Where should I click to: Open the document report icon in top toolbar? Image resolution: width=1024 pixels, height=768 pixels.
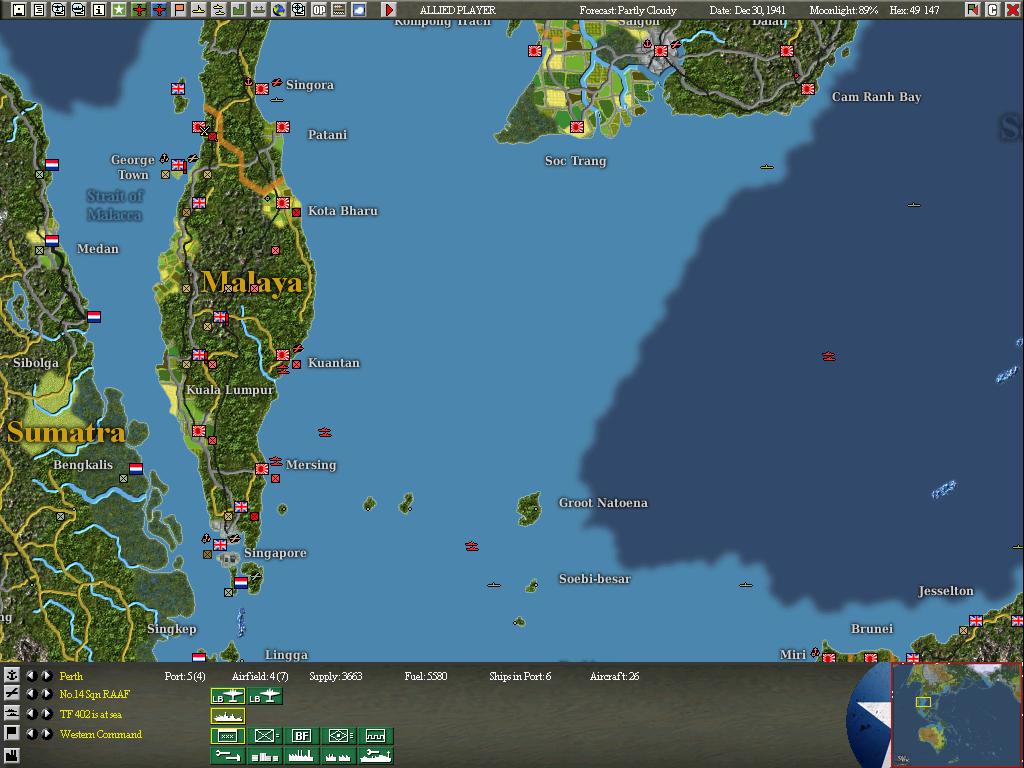coord(39,10)
